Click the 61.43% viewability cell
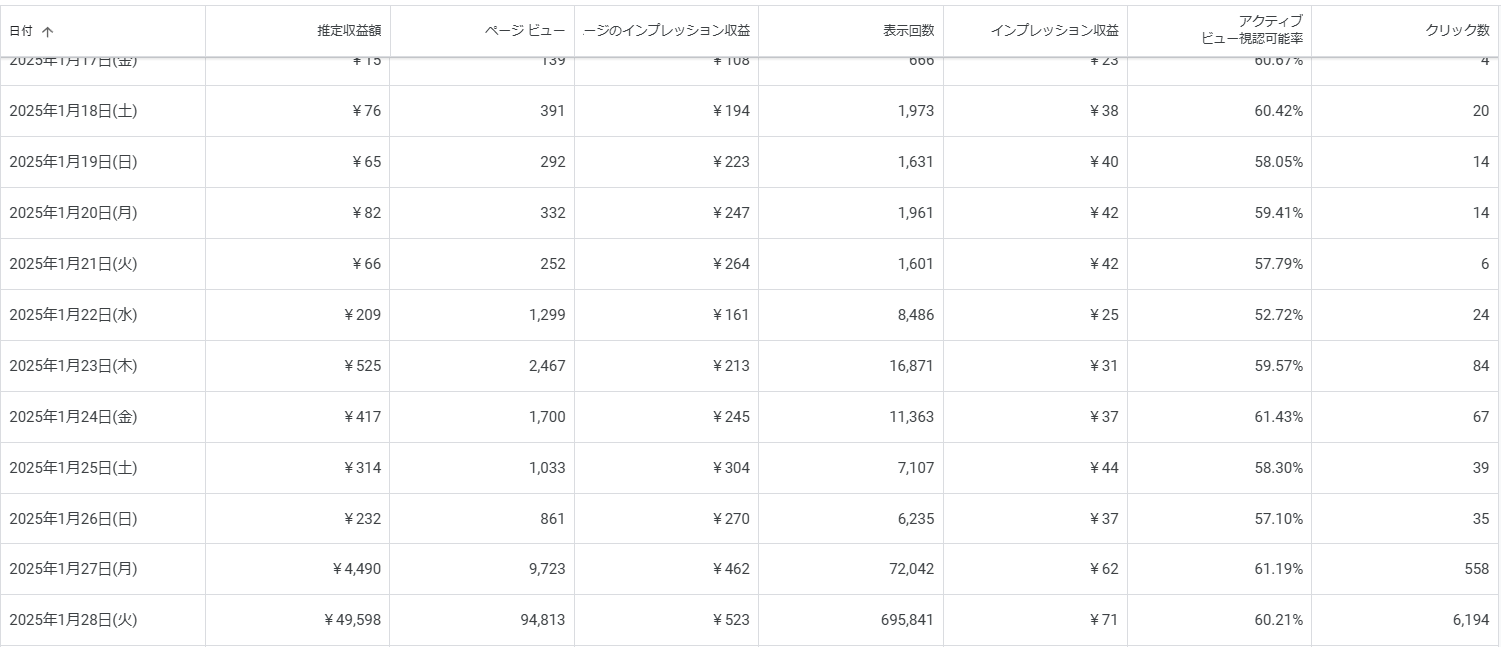The image size is (1501, 647). click(x=1279, y=417)
